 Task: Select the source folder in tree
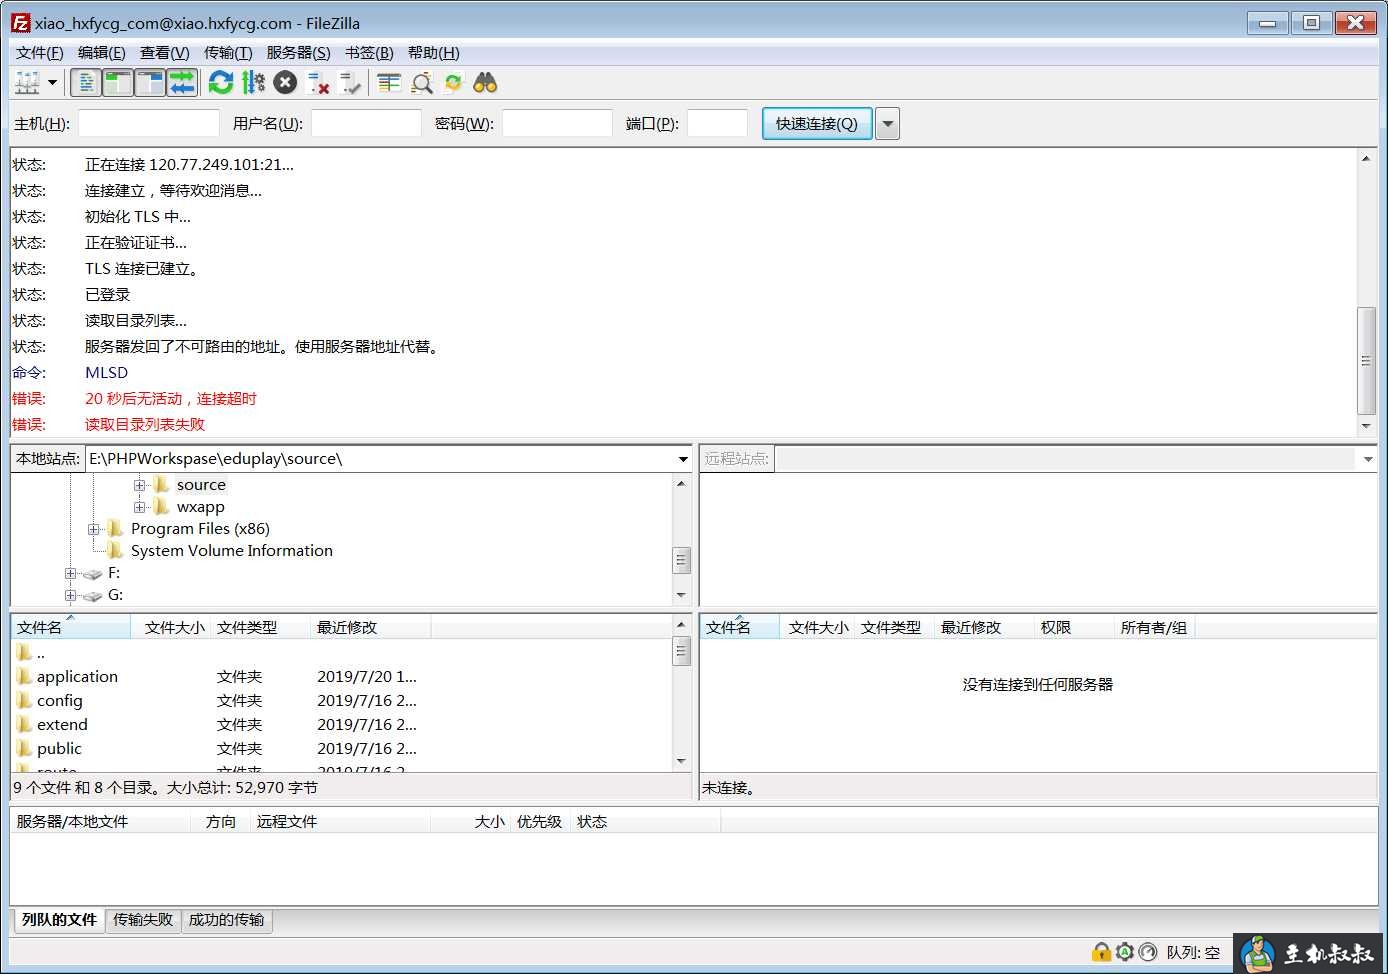point(201,485)
